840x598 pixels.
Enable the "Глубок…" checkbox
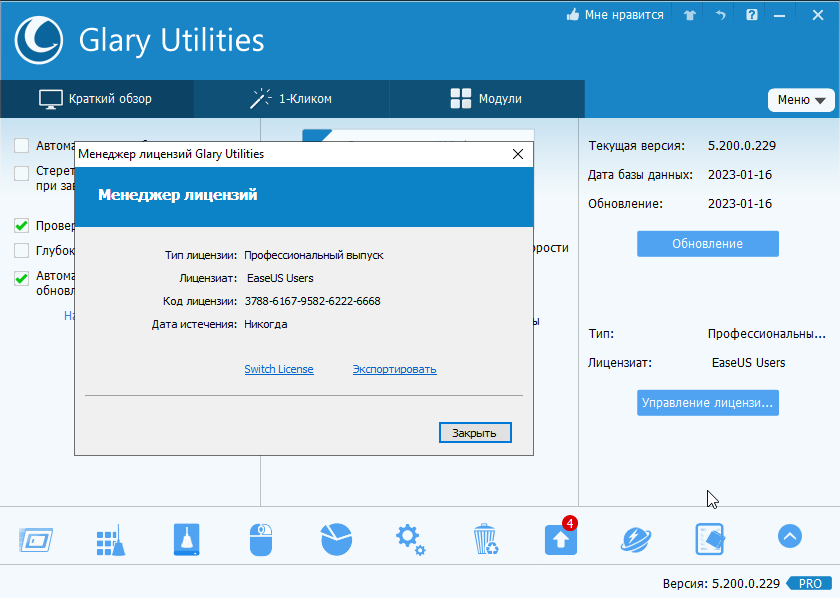pos(21,250)
